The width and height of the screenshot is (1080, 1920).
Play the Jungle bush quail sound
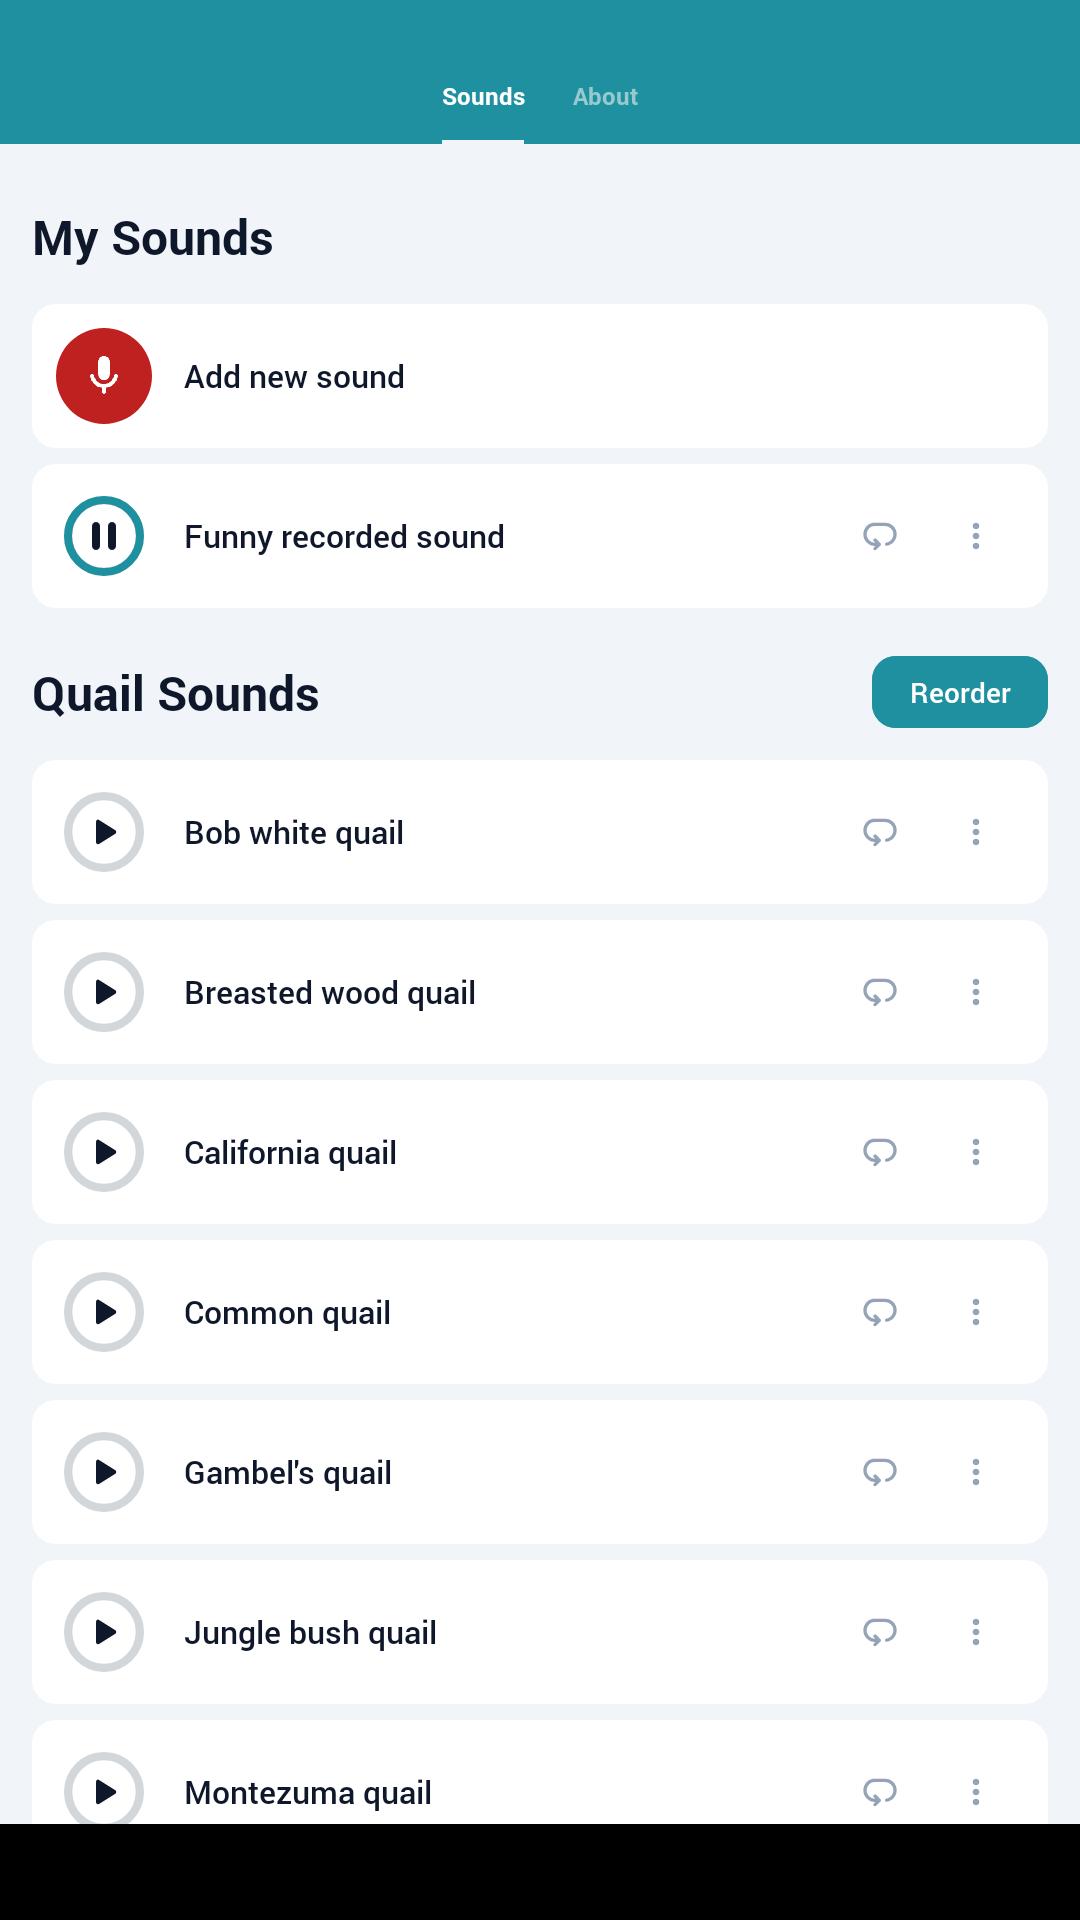(104, 1632)
